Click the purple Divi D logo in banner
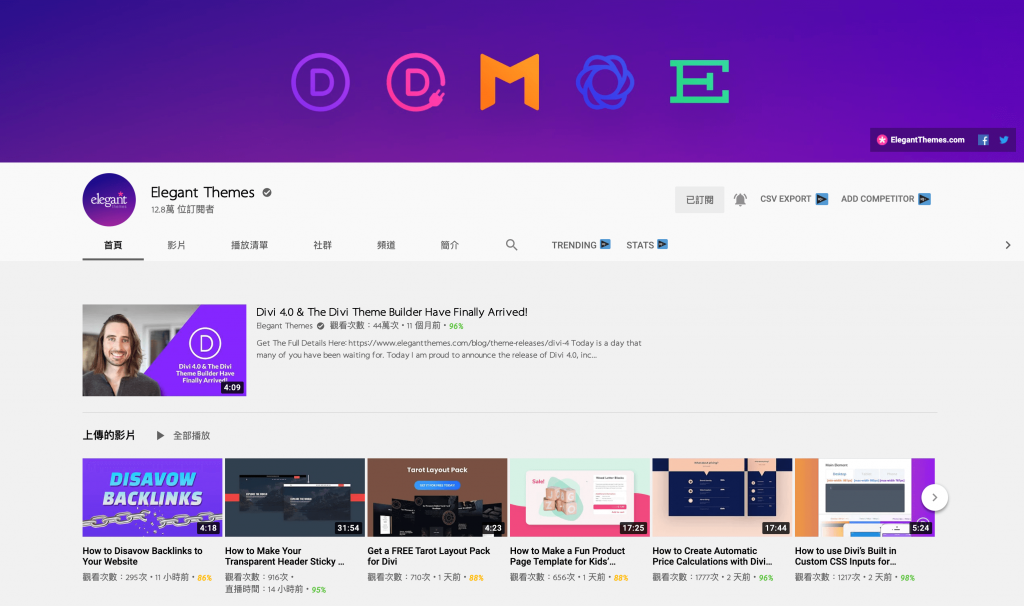The width and height of the screenshot is (1024, 606). pos(320,82)
